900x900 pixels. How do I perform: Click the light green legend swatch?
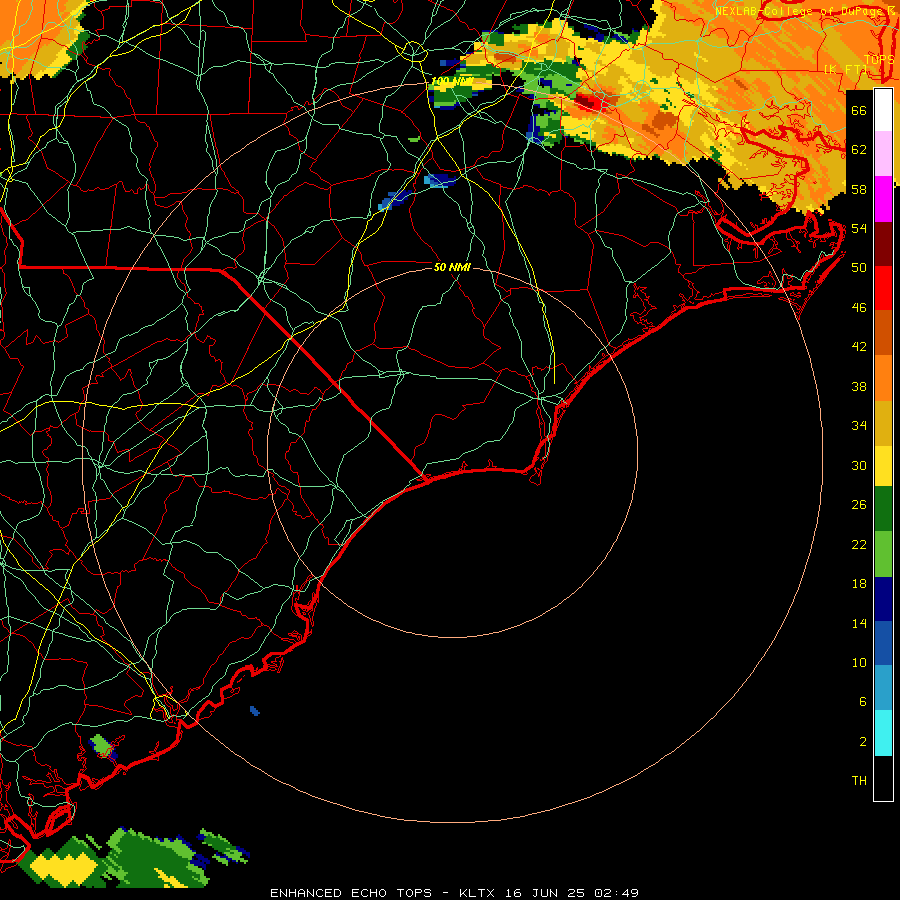(883, 554)
